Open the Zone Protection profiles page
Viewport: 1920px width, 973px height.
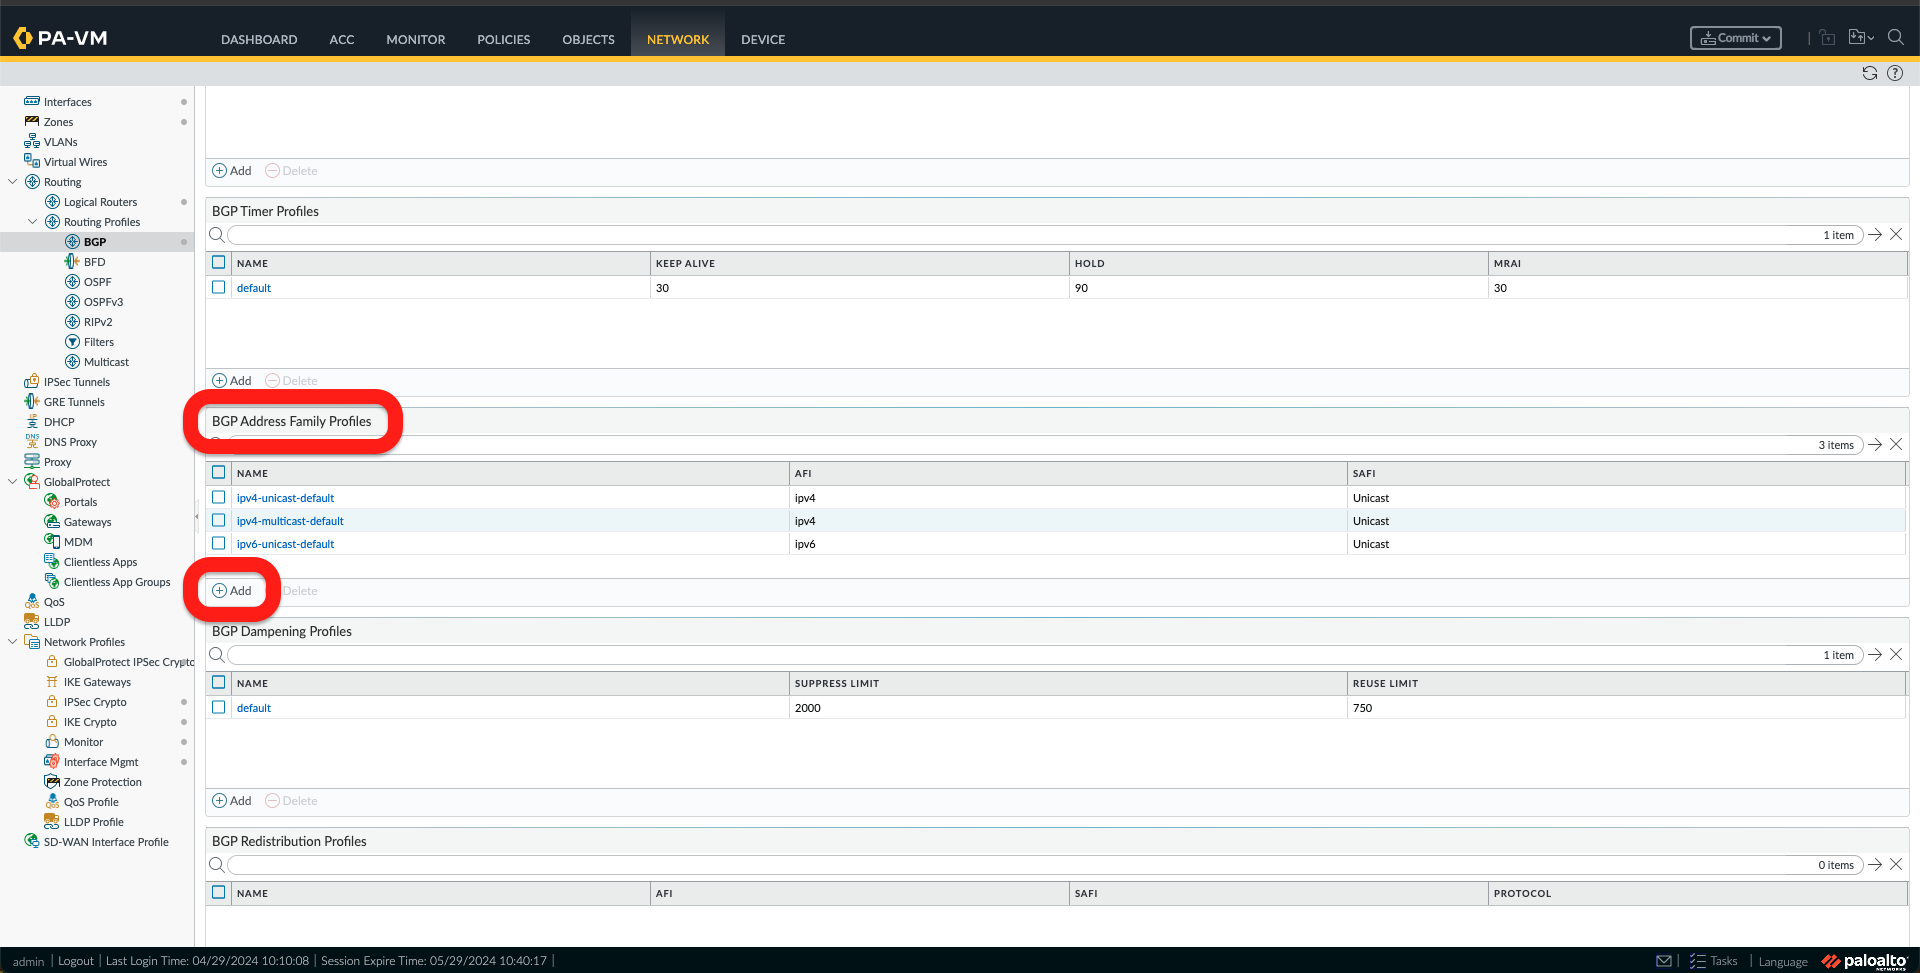coord(102,781)
